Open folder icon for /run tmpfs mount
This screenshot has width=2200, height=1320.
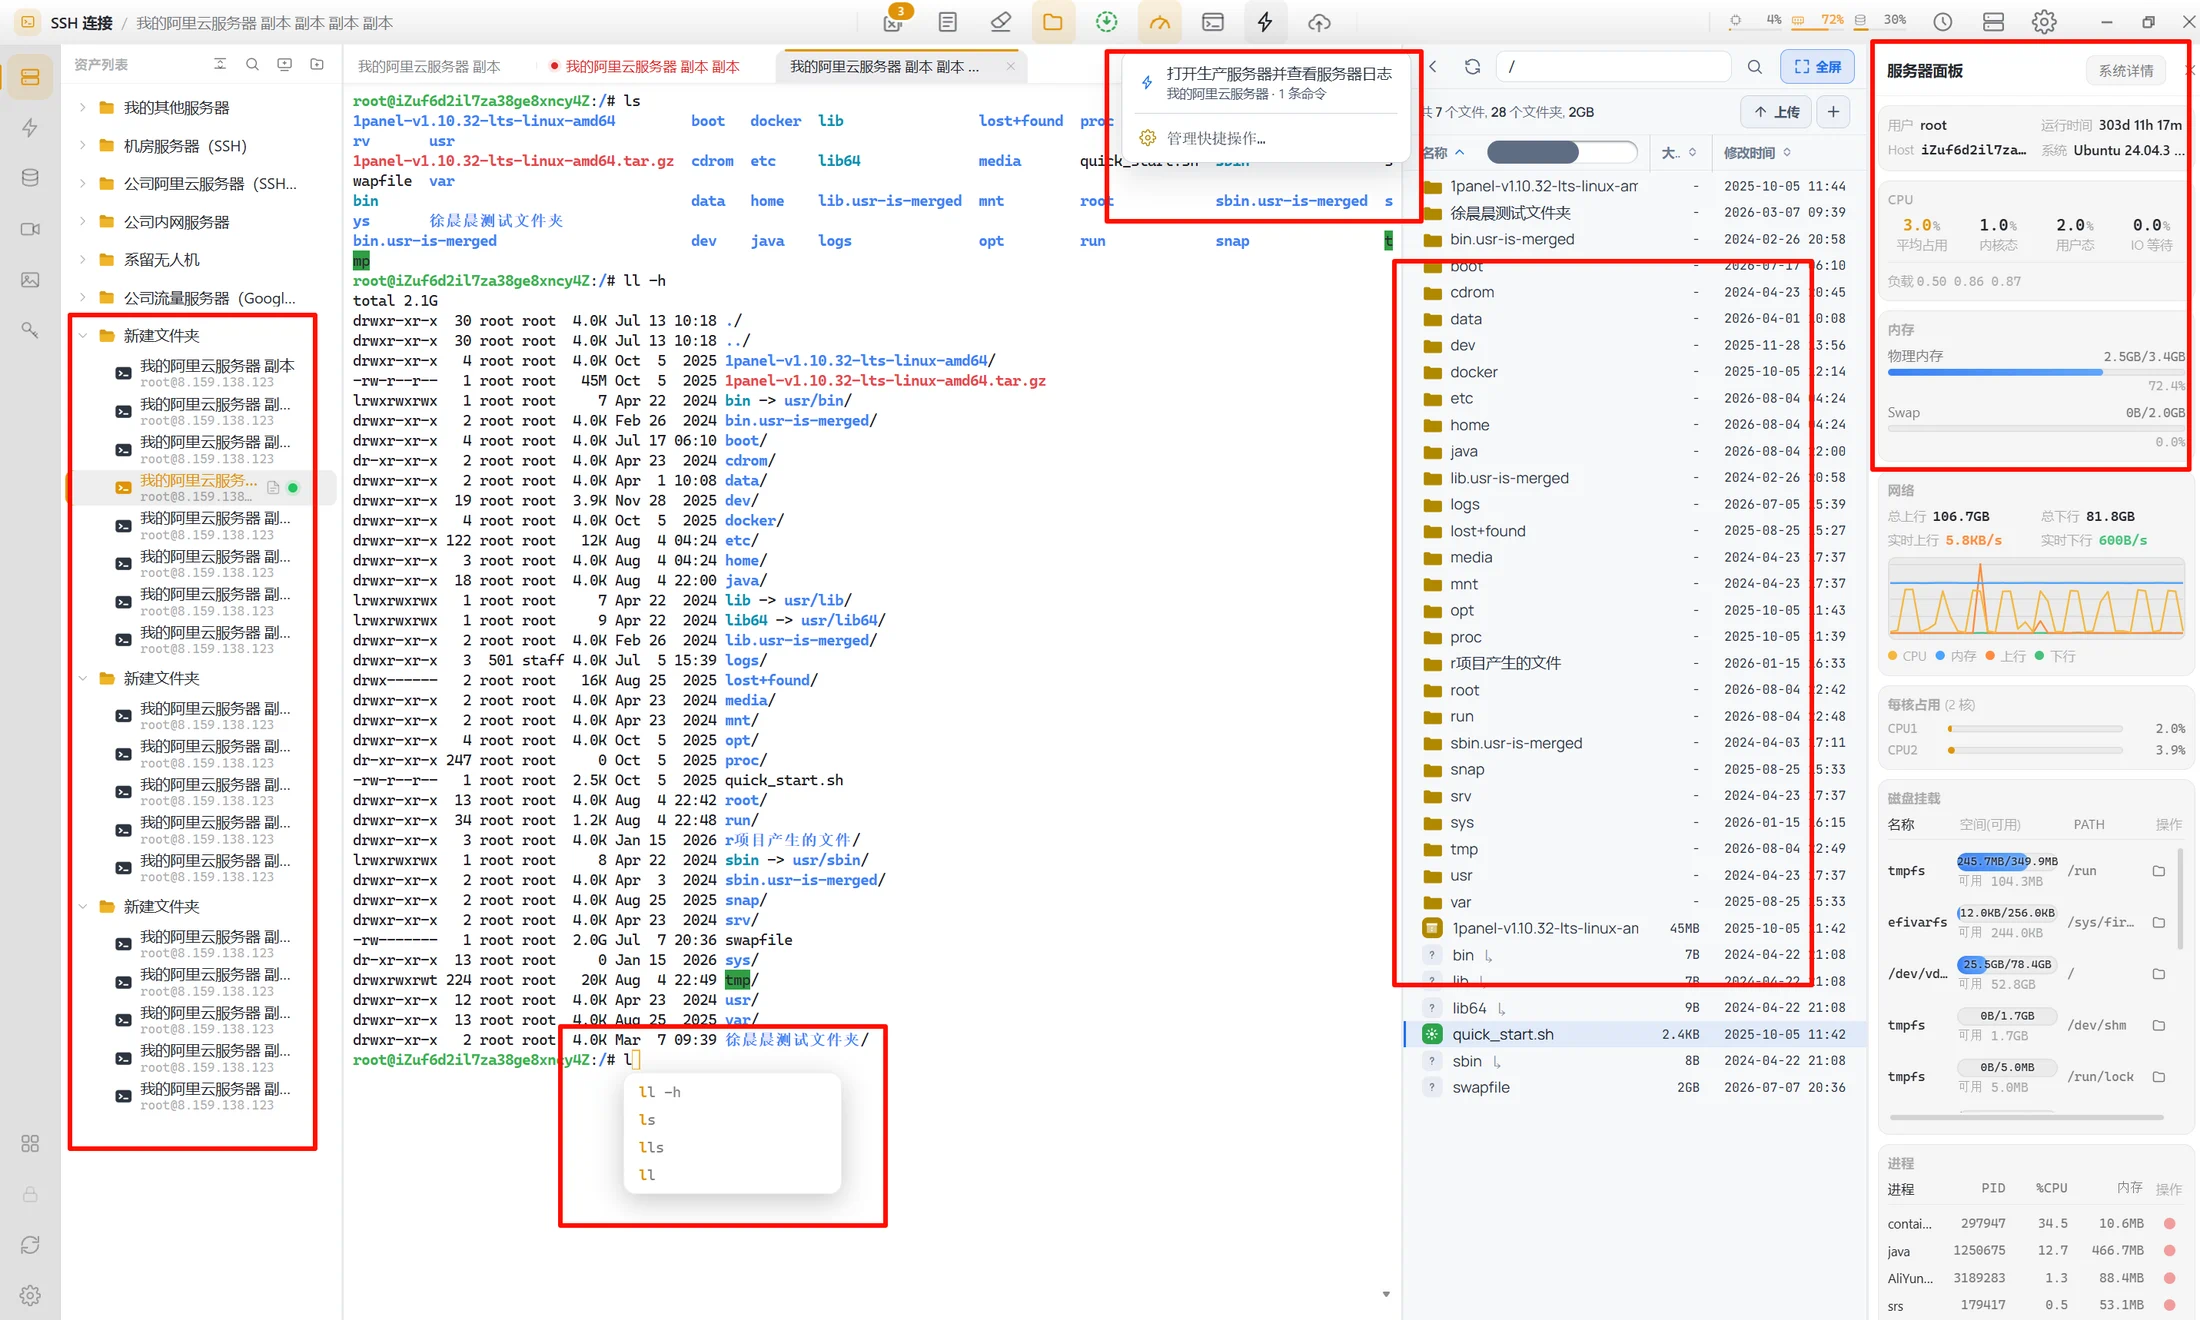pyautogui.click(x=2158, y=871)
